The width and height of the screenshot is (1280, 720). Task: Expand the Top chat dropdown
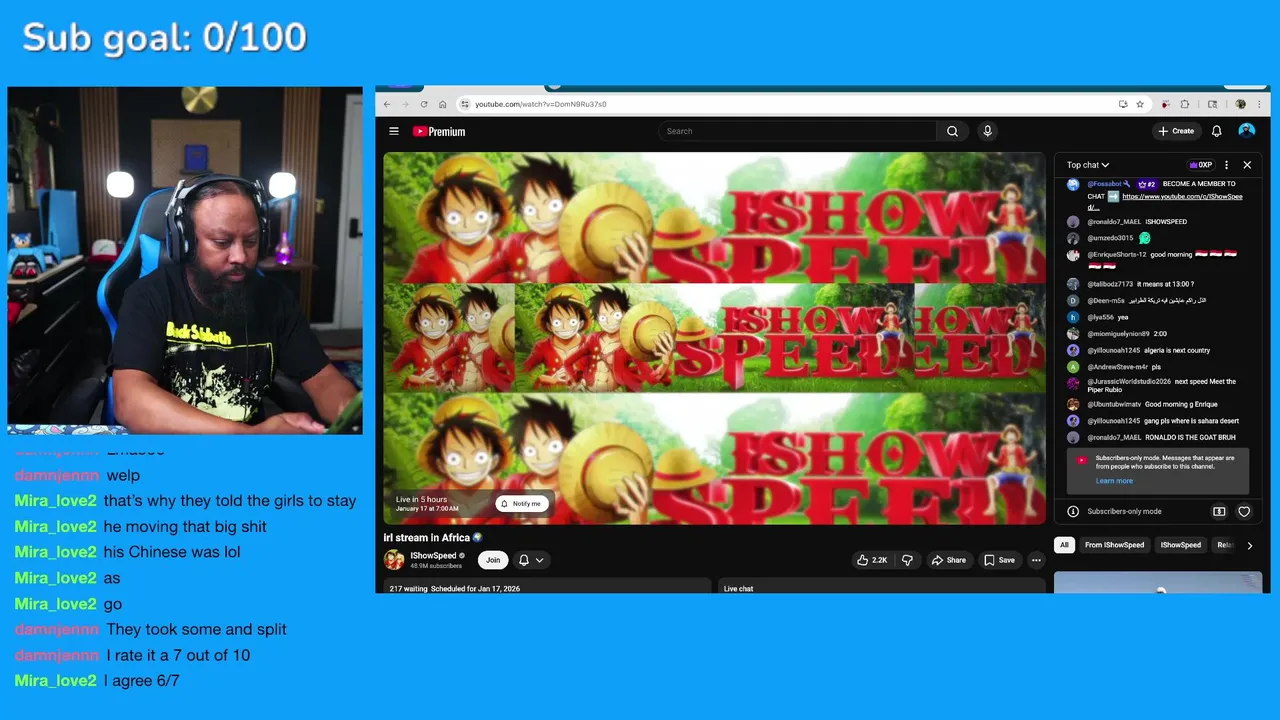(1088, 165)
